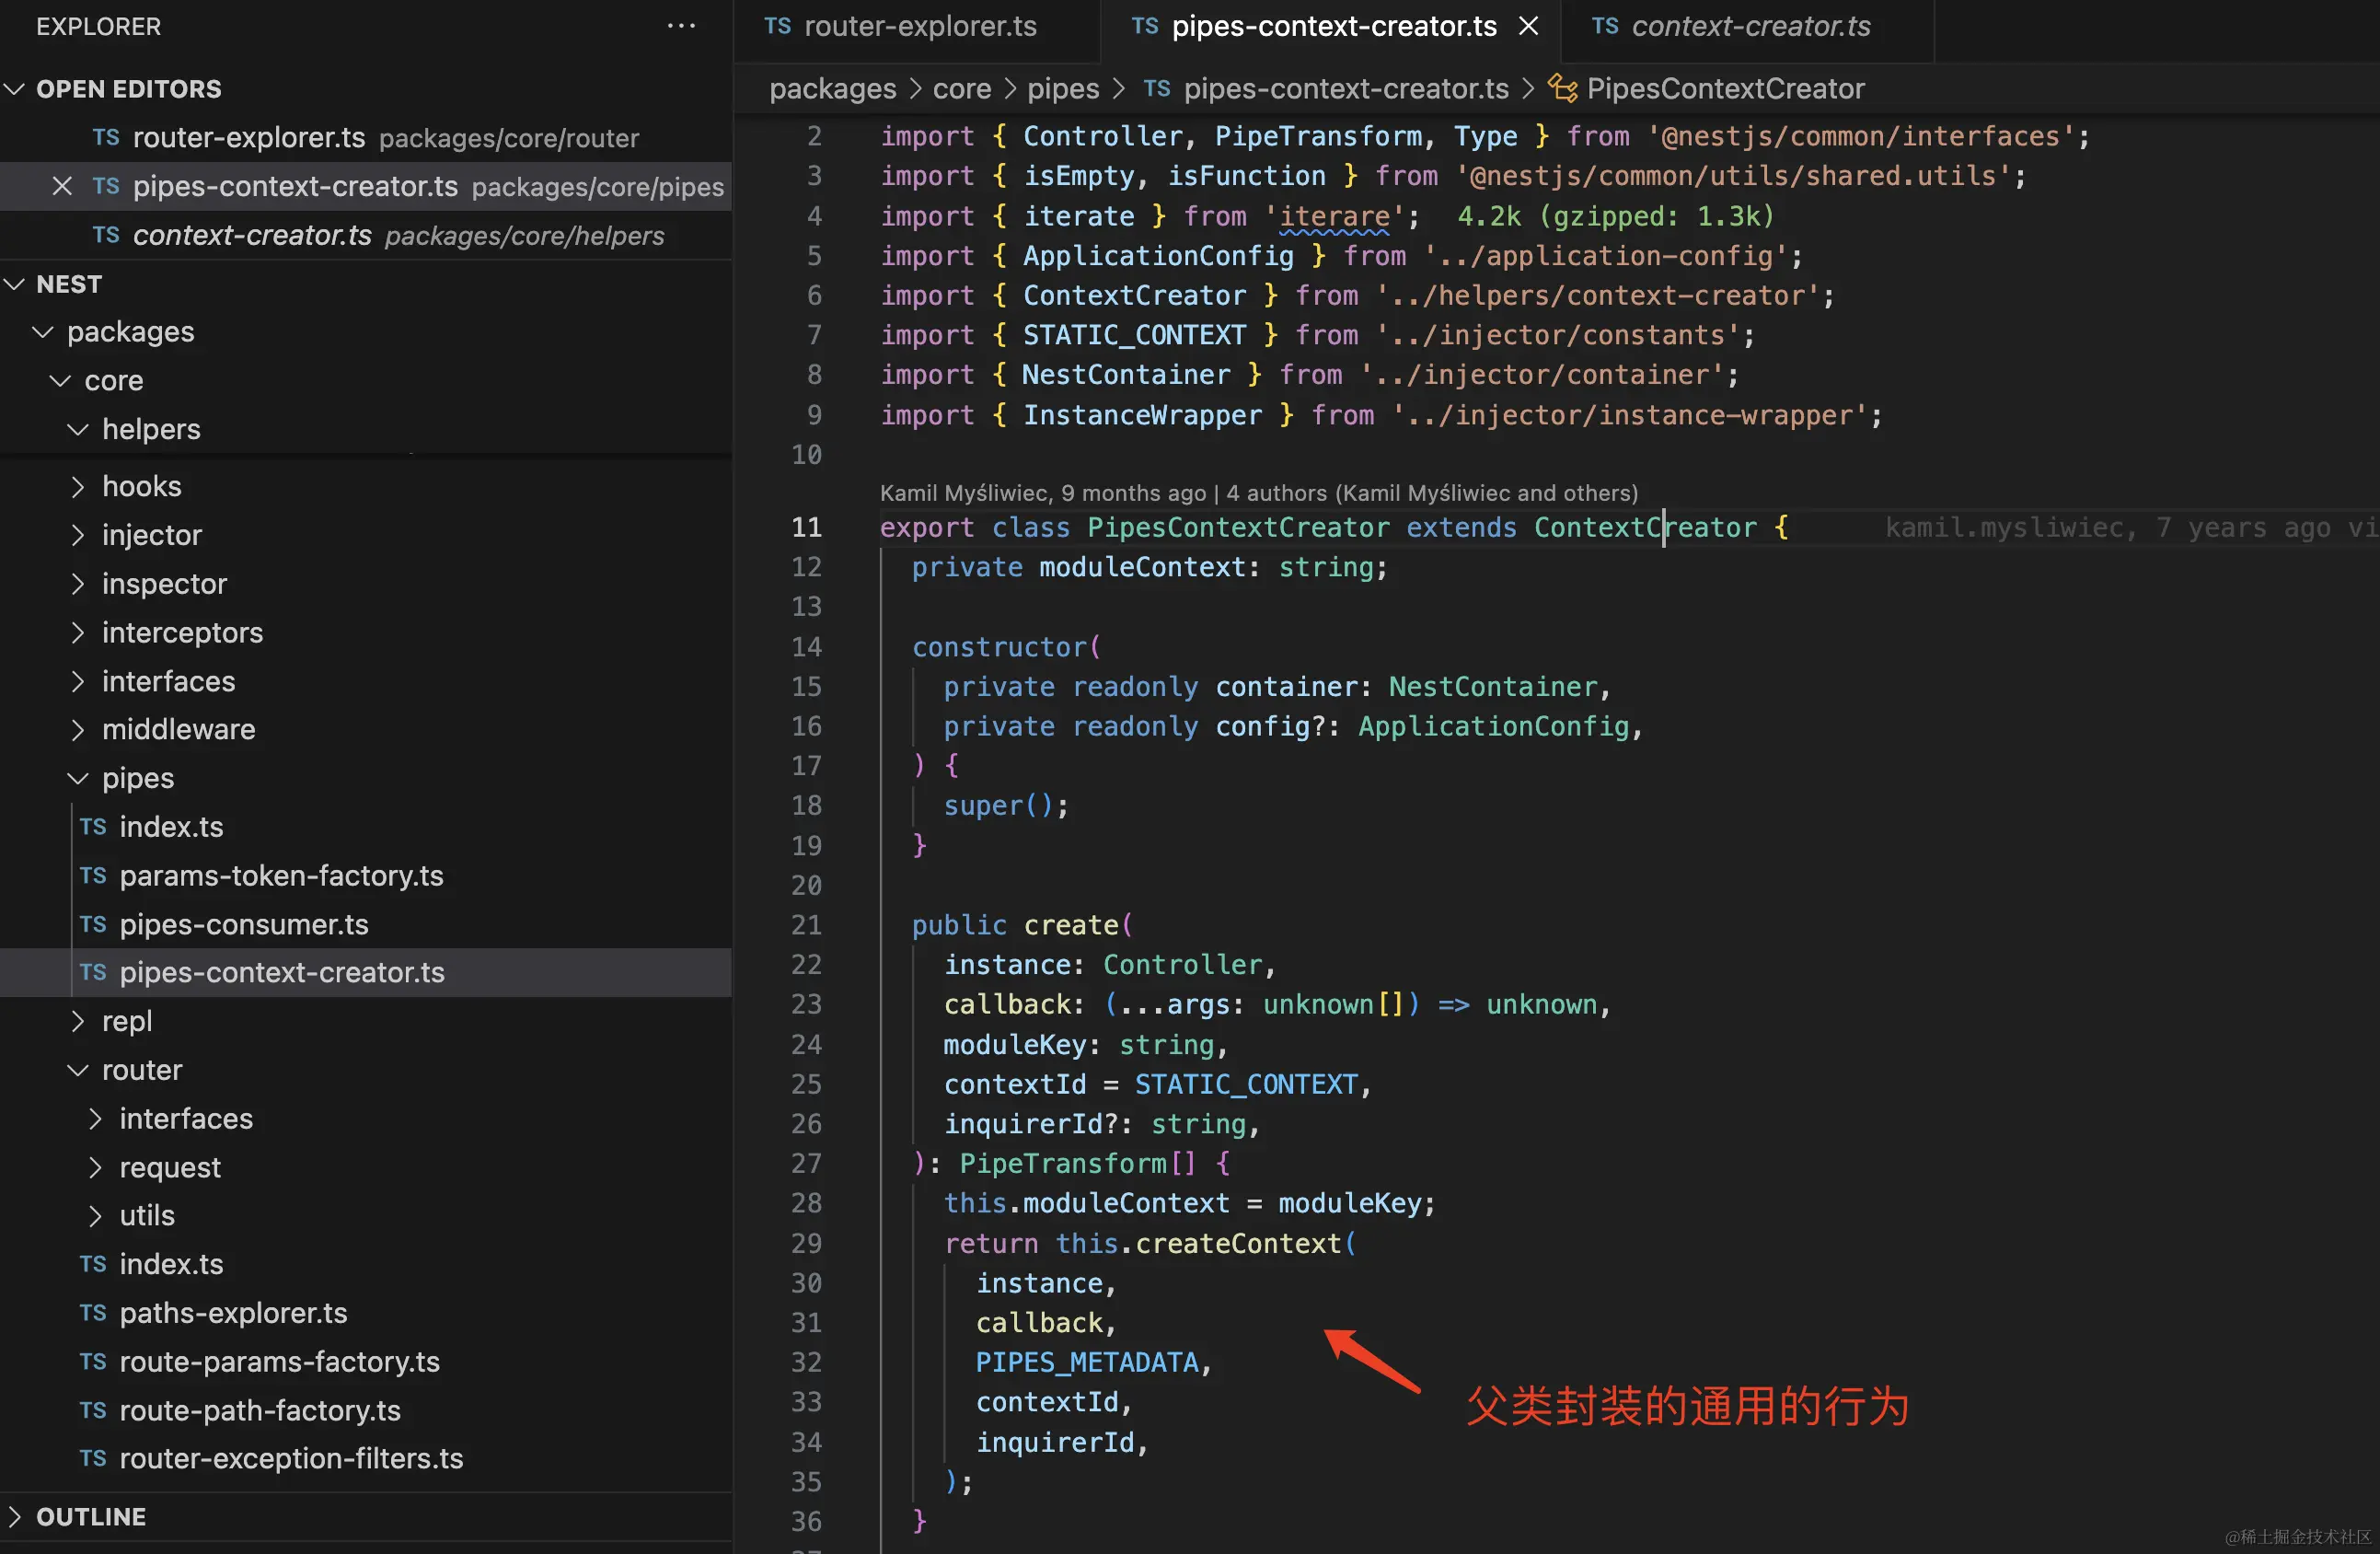Click the class symbol icon in breadcrumb
Viewport: 2380px width, 1554px height.
[1562, 88]
